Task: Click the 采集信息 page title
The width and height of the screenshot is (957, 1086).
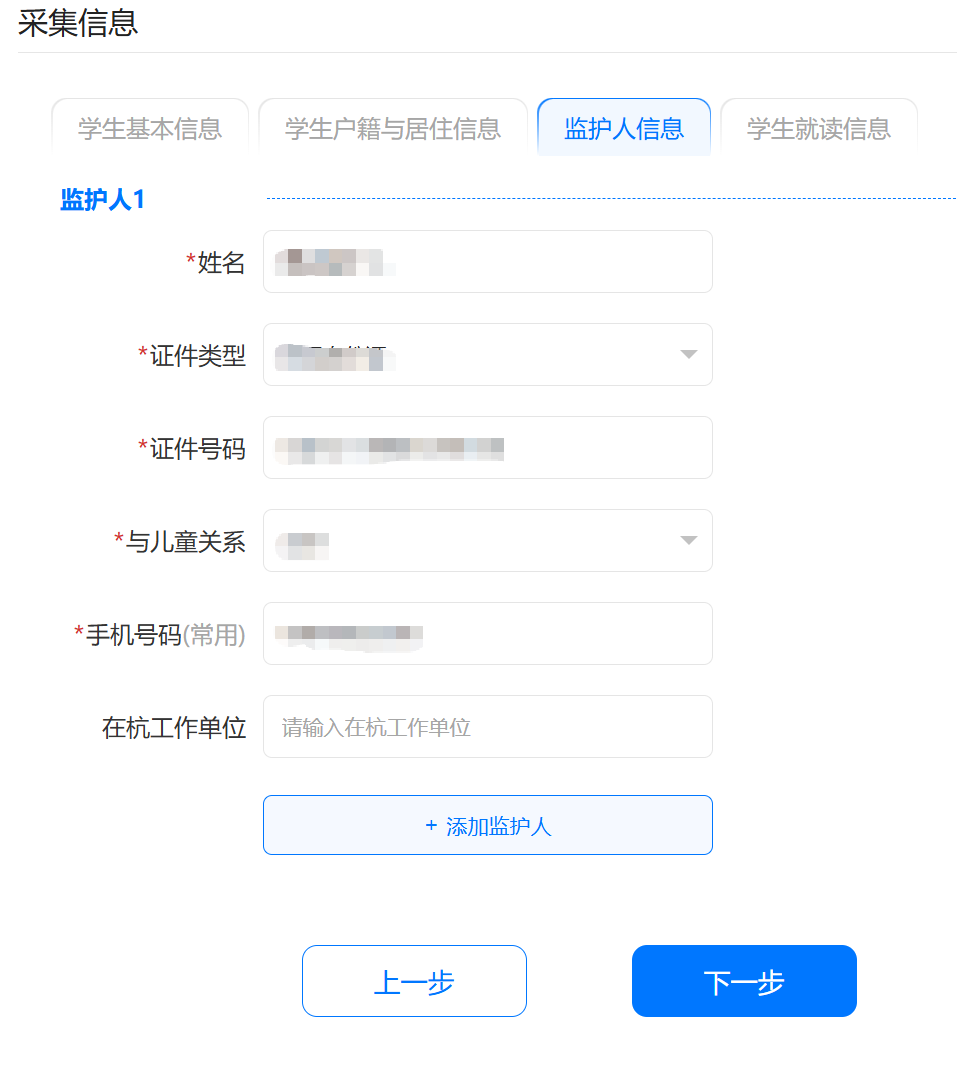Action: [x=78, y=23]
